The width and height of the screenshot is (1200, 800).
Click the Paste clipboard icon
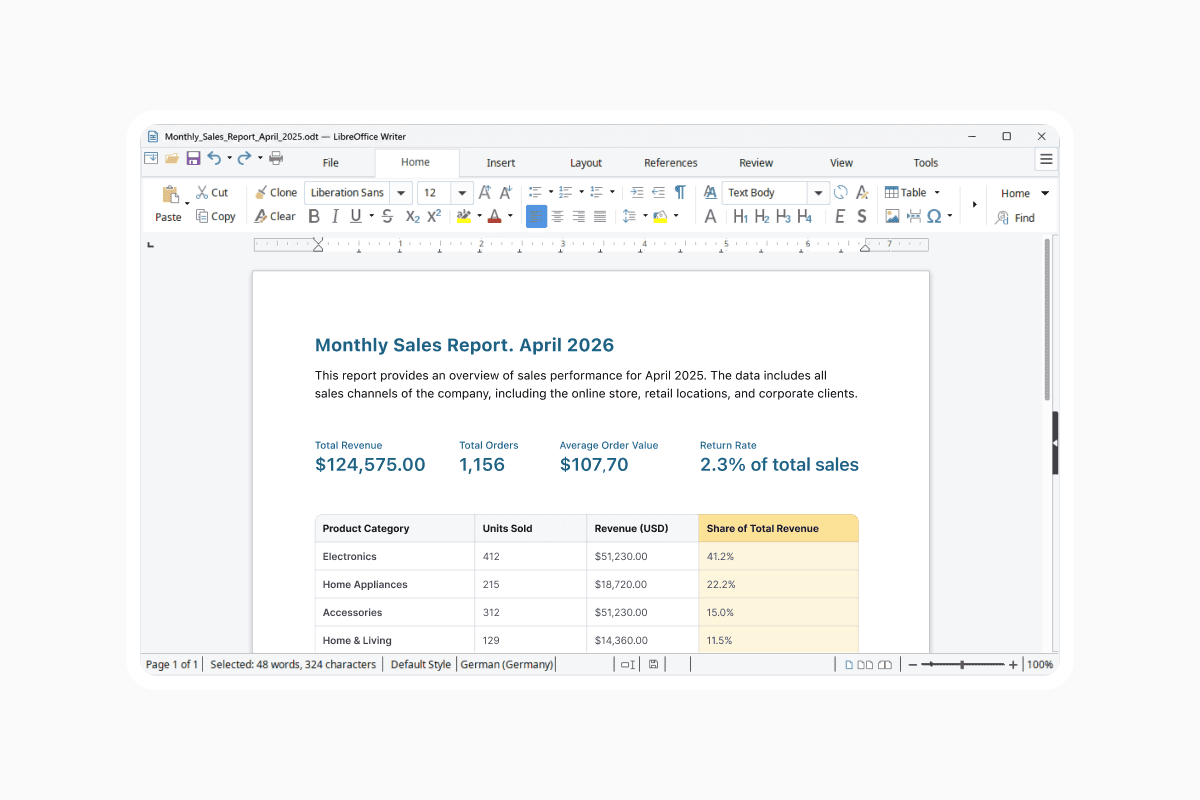[170, 195]
